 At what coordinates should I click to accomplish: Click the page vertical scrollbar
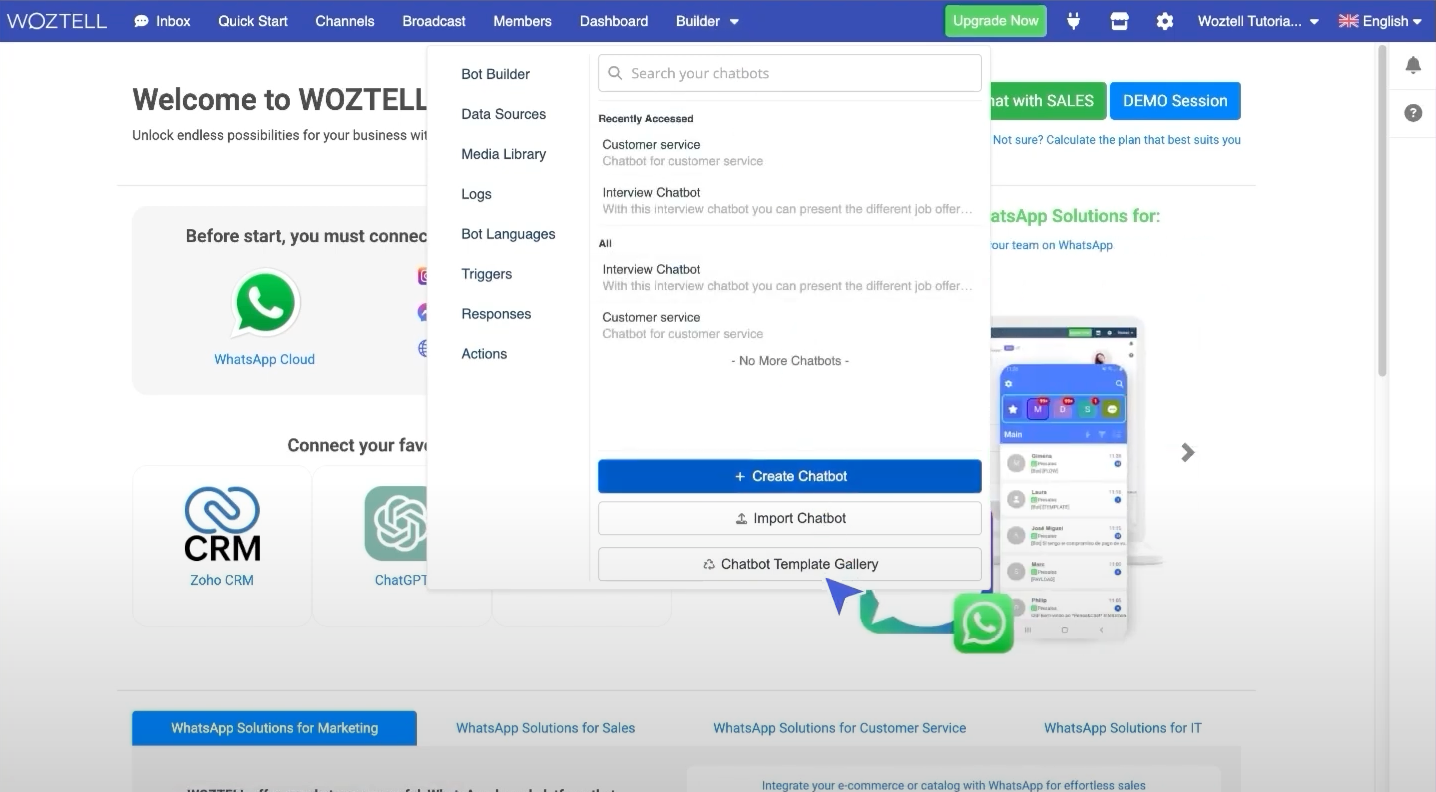(1383, 212)
